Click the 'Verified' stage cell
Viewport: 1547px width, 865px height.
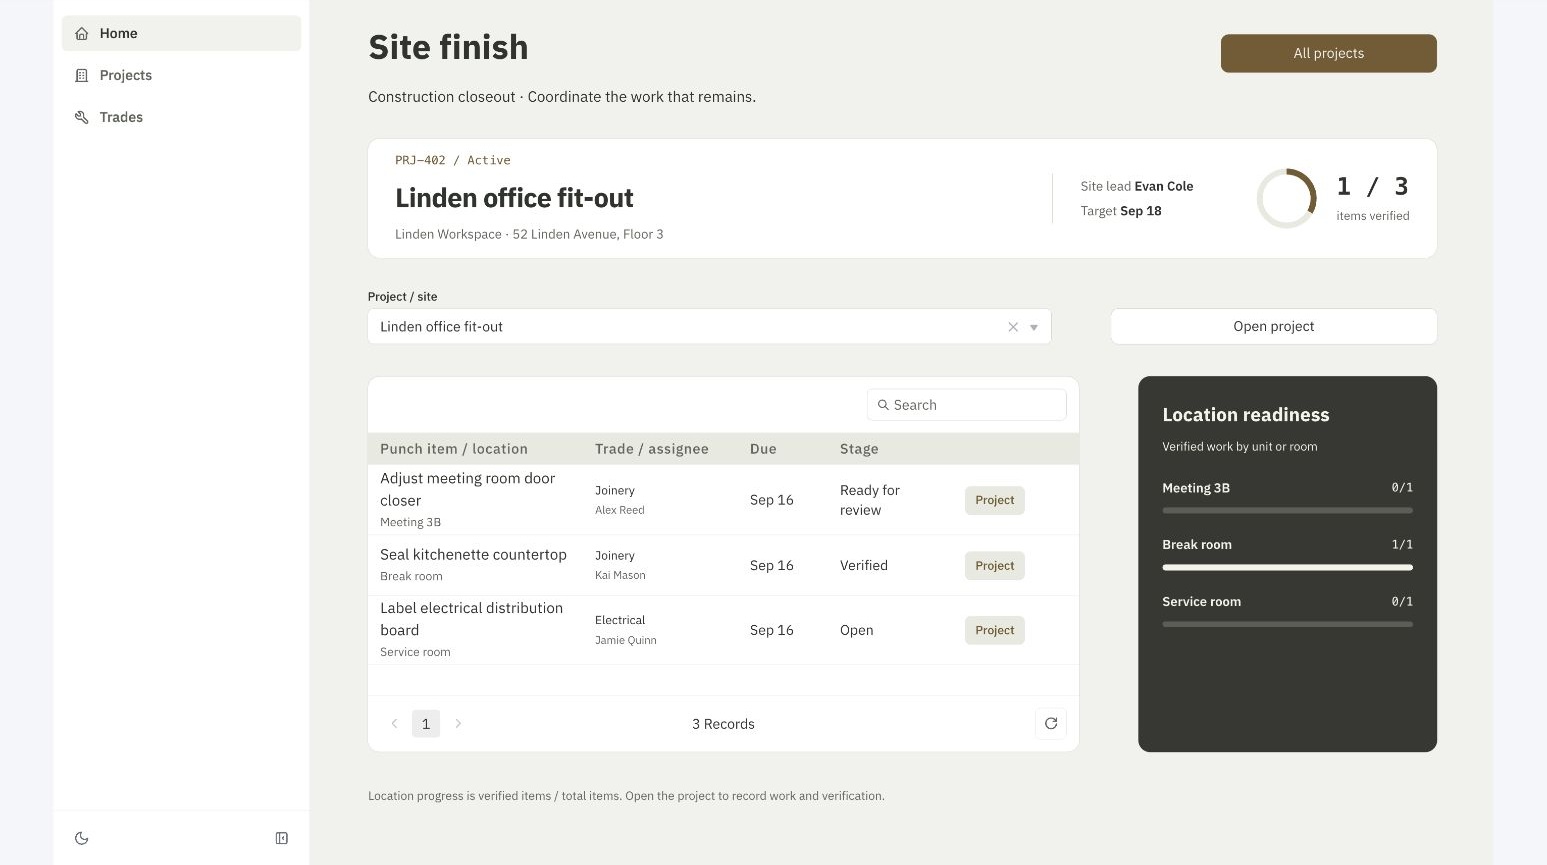[x=864, y=565]
